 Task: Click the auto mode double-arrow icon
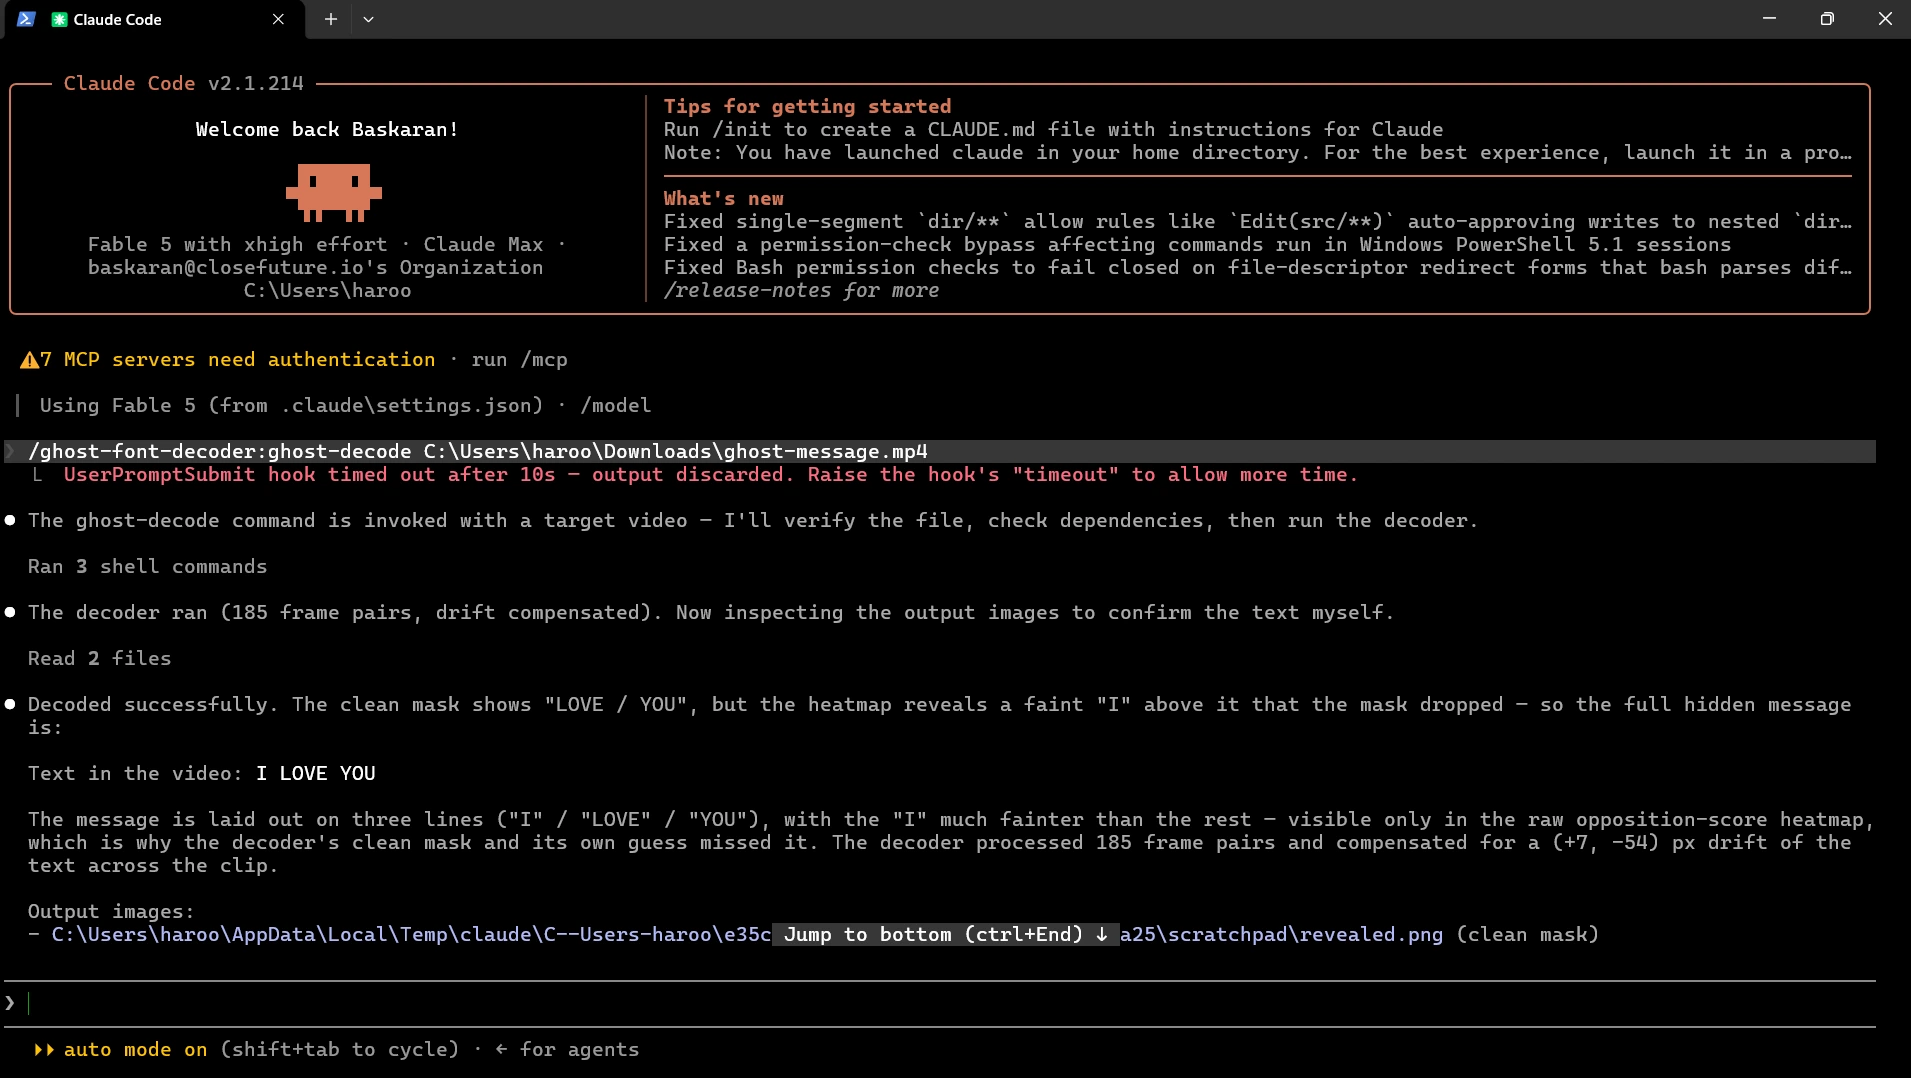(x=44, y=1049)
